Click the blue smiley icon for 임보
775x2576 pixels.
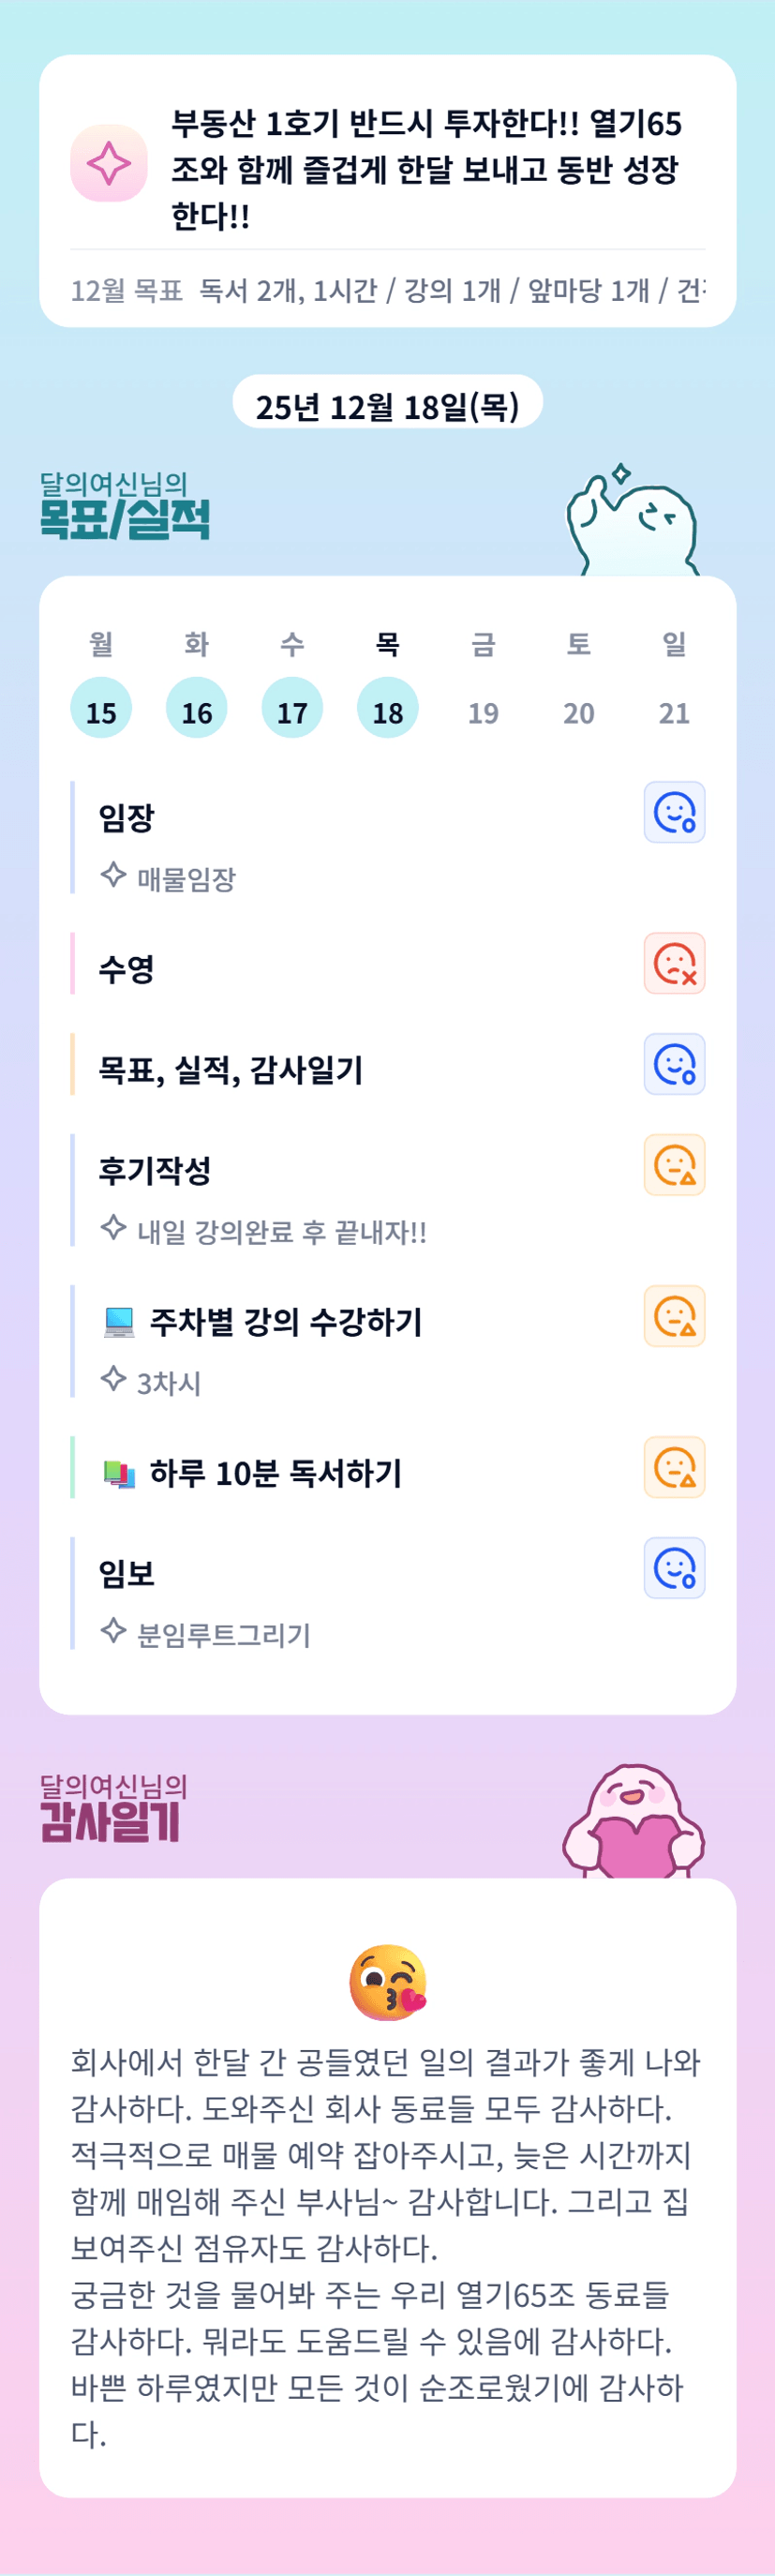674,1568
